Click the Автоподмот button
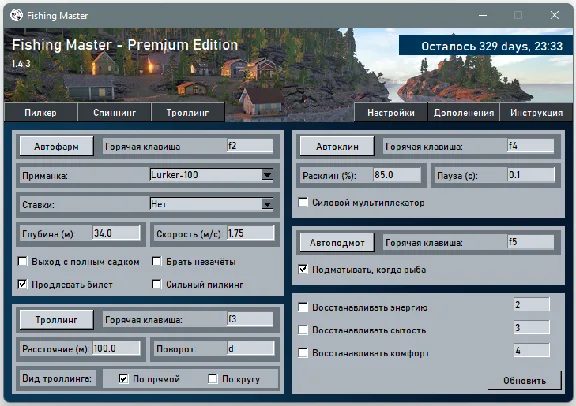The width and height of the screenshot is (576, 406). (x=337, y=242)
